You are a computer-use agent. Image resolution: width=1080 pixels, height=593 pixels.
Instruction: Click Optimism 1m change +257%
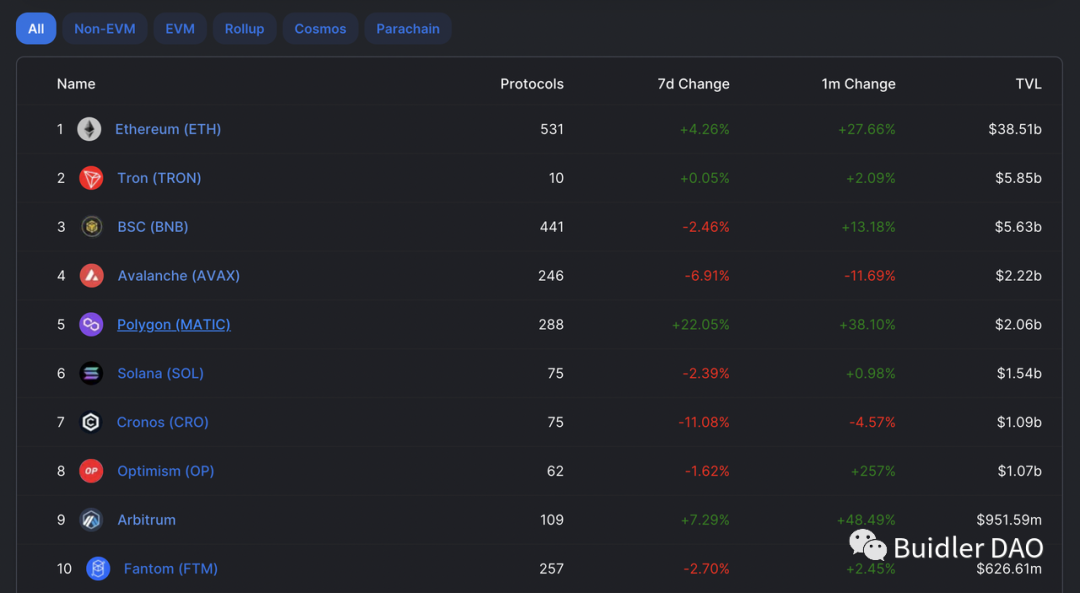point(873,471)
